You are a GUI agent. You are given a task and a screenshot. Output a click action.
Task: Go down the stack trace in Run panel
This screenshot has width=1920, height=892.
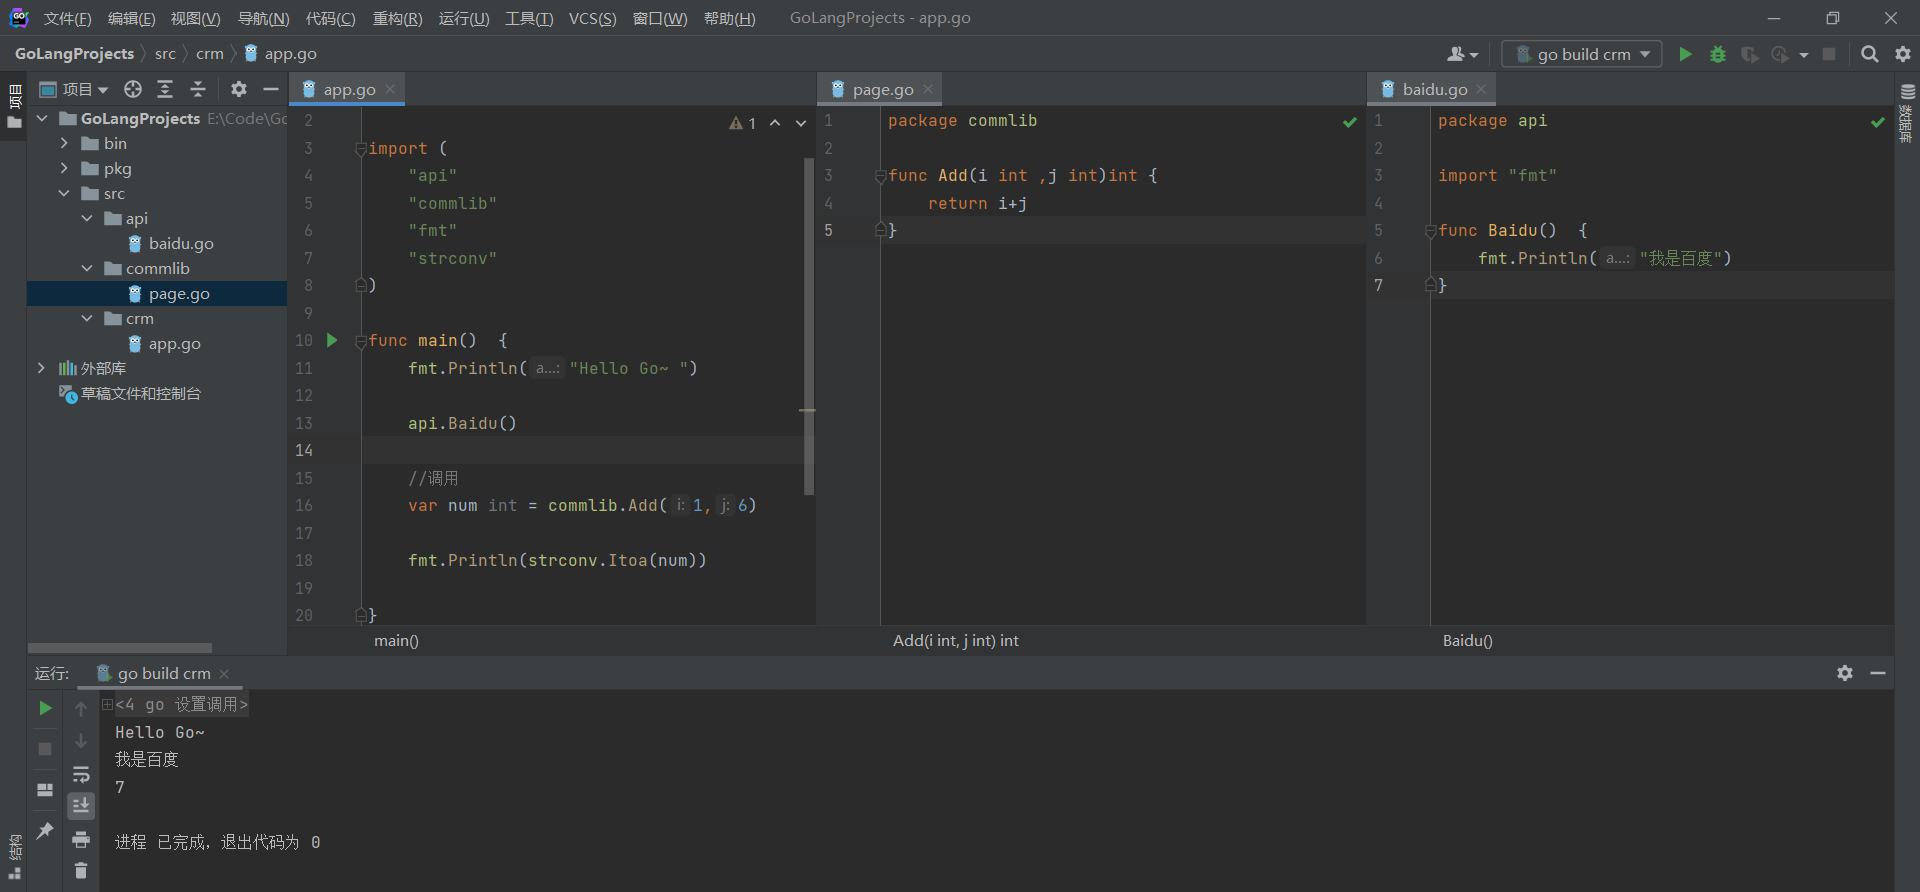(81, 741)
